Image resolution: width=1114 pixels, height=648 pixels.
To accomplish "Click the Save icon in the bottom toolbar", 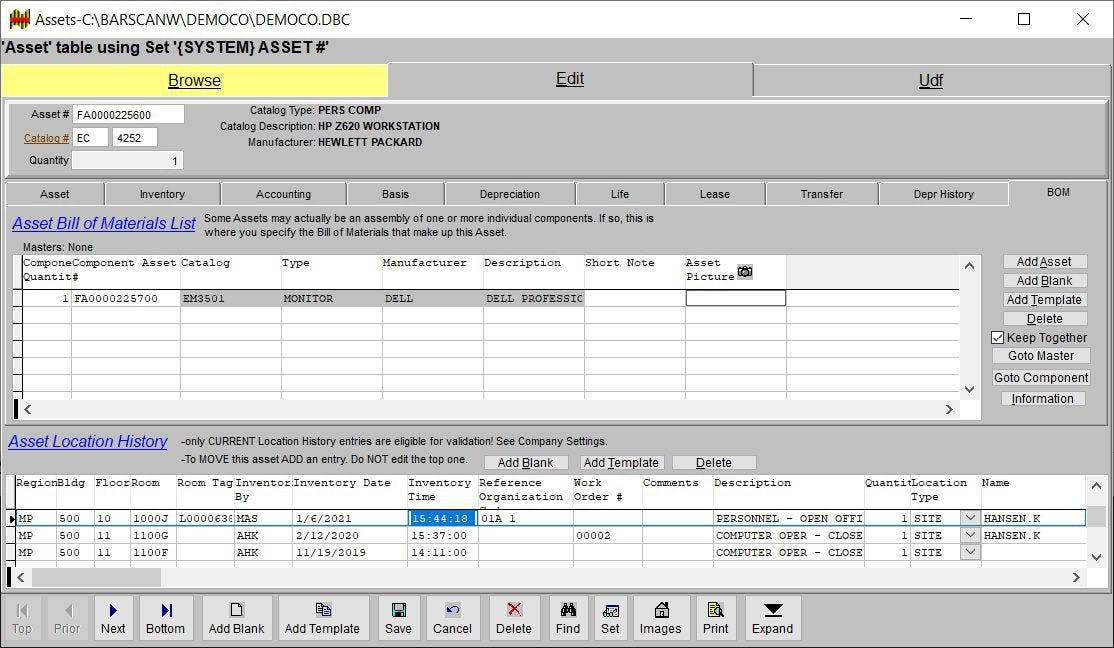I will point(398,617).
